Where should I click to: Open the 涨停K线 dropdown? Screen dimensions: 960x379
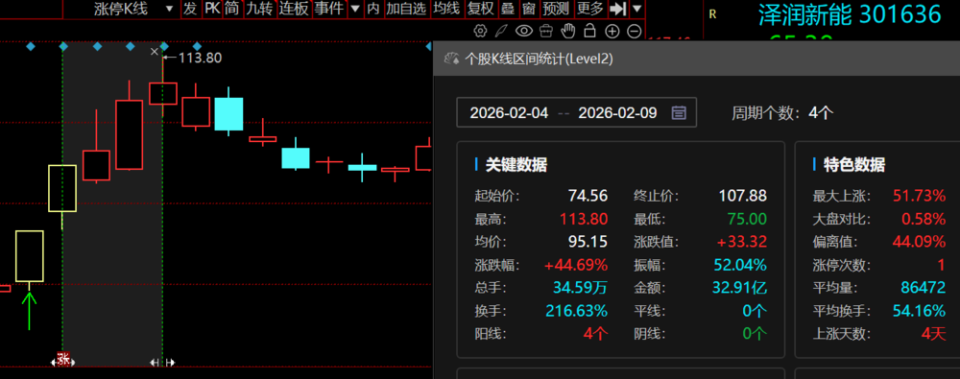point(133,9)
